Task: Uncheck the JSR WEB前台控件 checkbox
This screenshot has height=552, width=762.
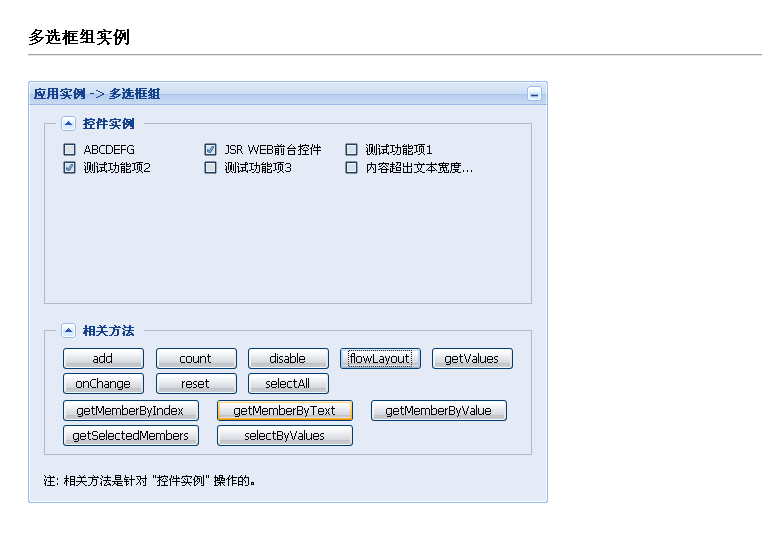Action: pos(210,149)
